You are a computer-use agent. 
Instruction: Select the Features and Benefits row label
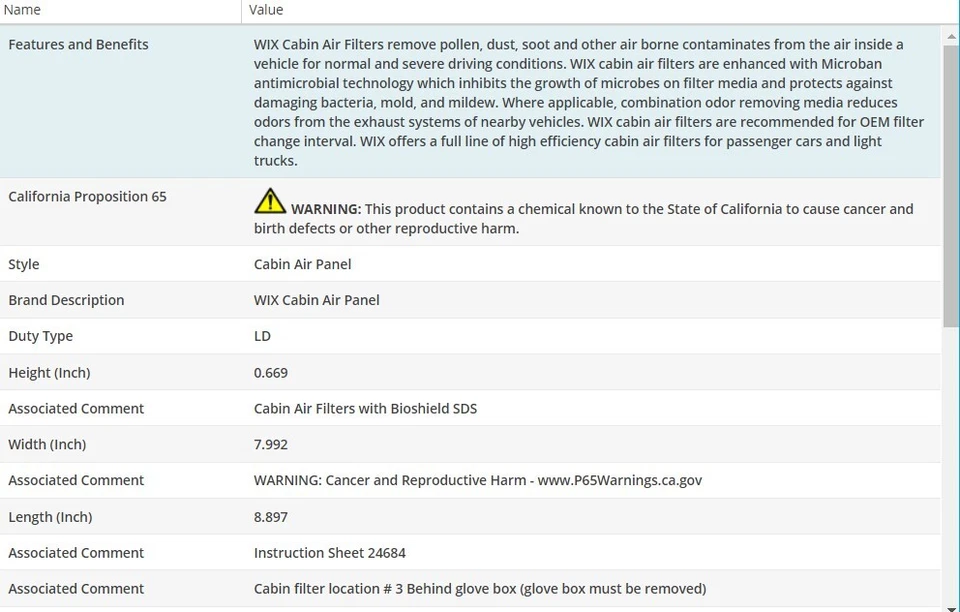(x=78, y=45)
